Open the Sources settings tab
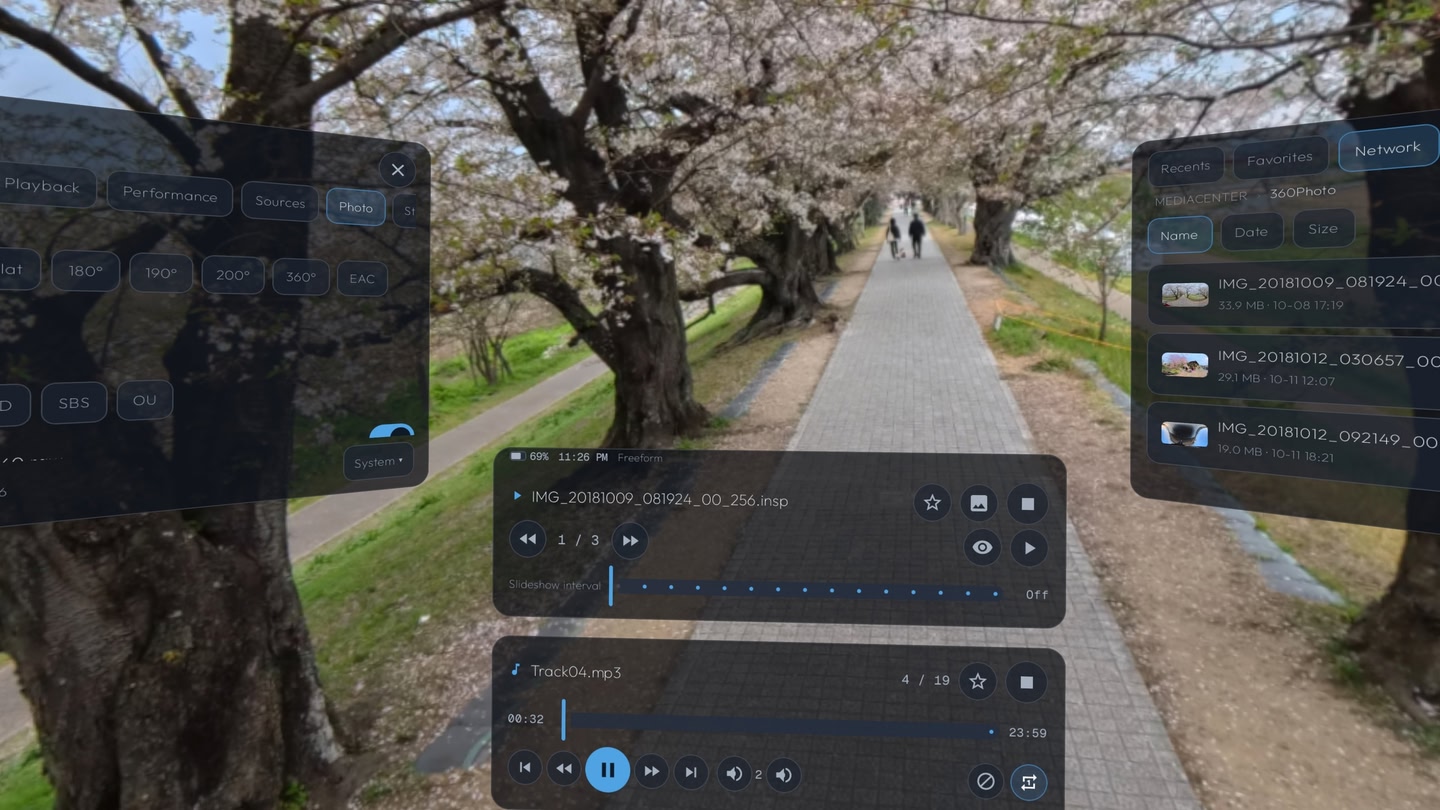 click(x=280, y=202)
